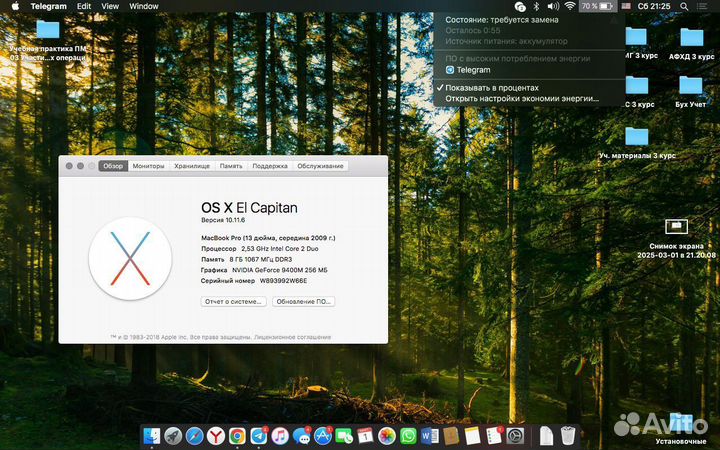
Task: Open Finder from the Dock
Action: 152,436
